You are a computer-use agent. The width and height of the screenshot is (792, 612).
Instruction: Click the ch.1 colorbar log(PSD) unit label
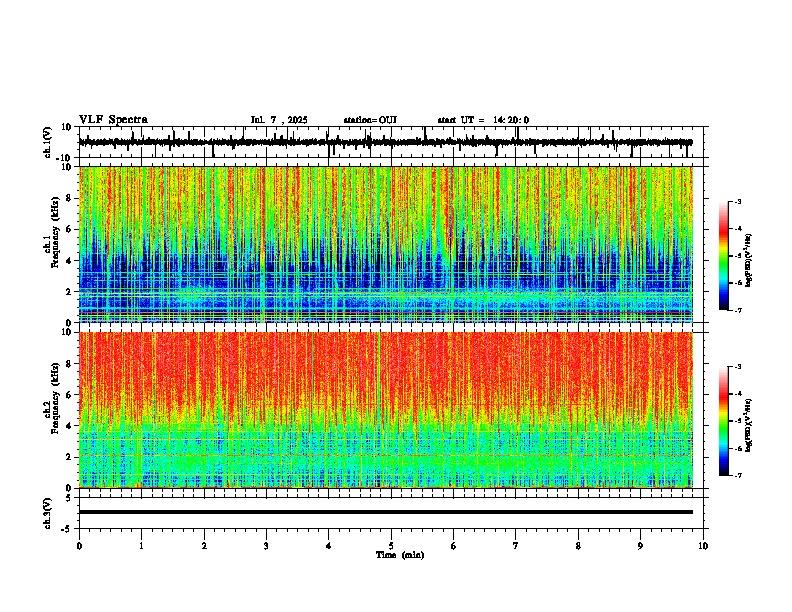click(749, 260)
